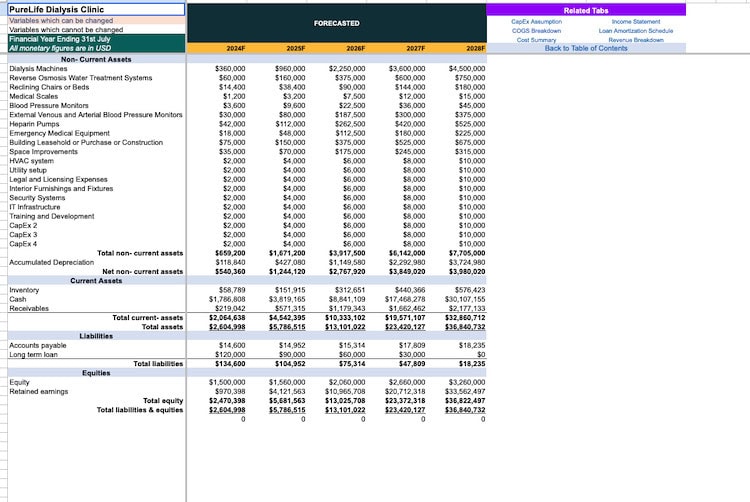The image size is (750, 502).
Task: Go Back to Table of Contents
Action: coord(586,48)
